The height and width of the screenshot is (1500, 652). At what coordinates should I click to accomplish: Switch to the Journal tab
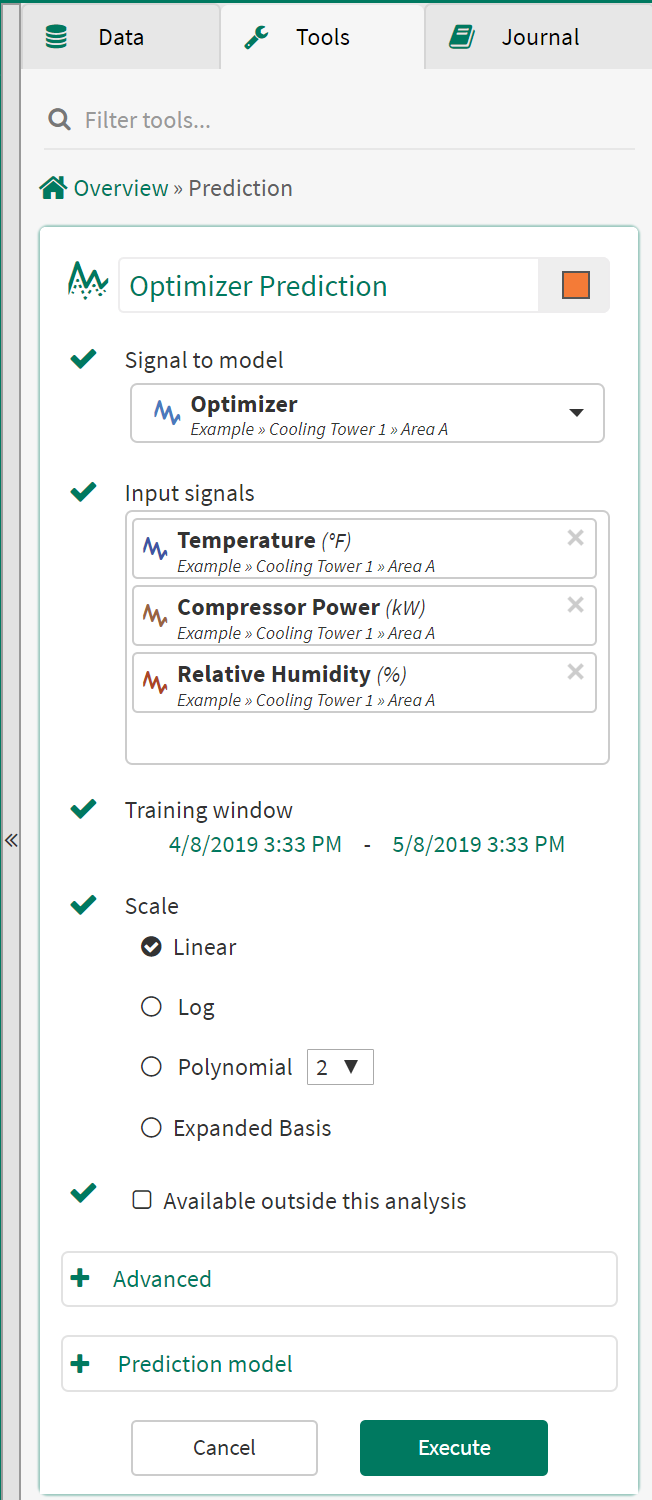539,37
